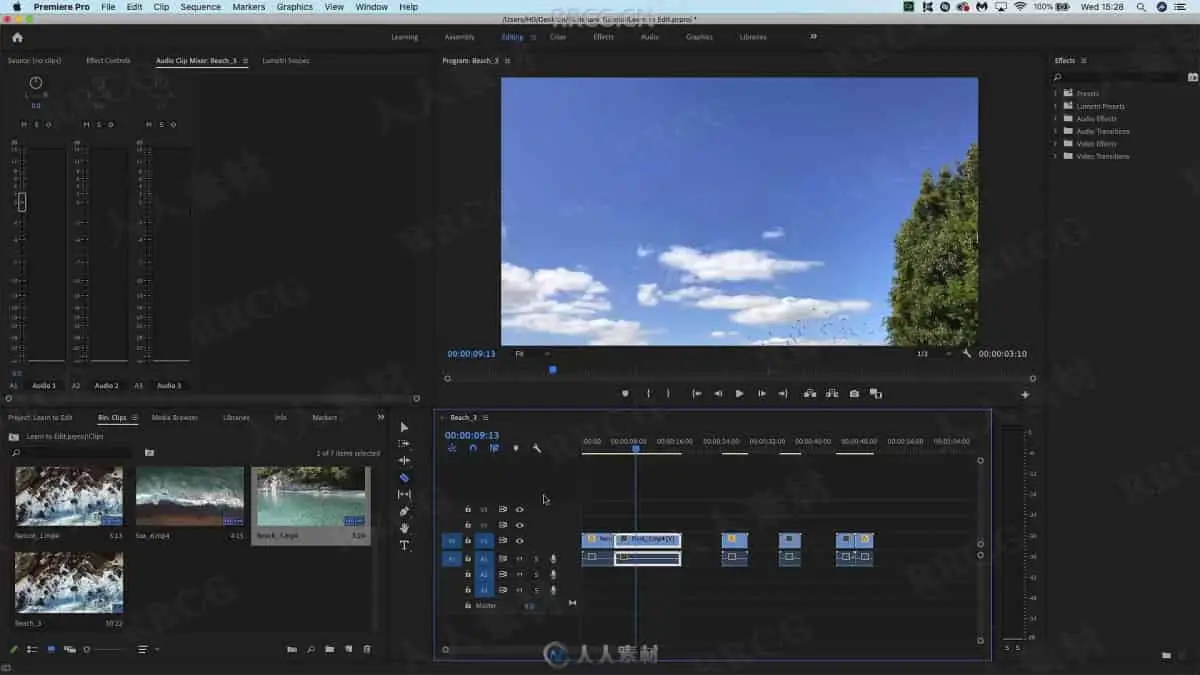Pick the Hand tool
1200x675 pixels.
pyautogui.click(x=404, y=528)
